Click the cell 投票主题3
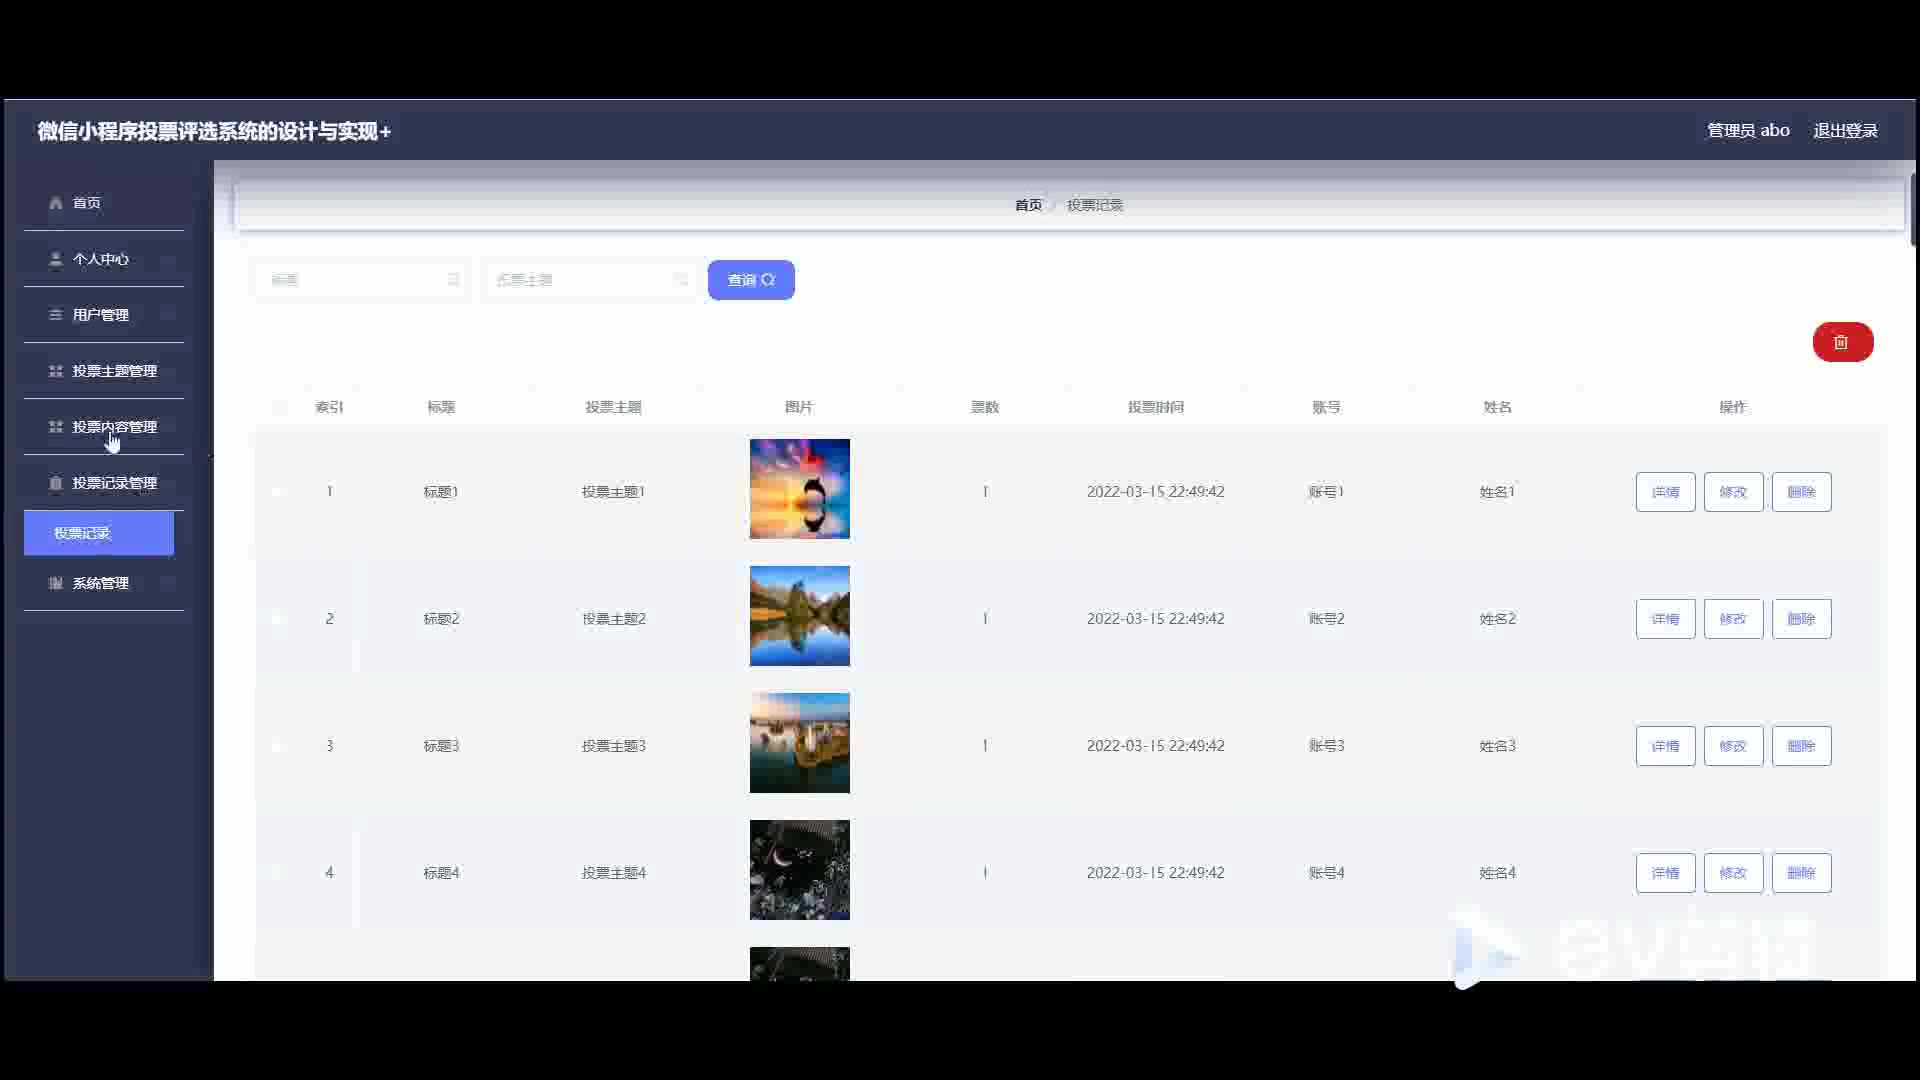The image size is (1920, 1080). [x=614, y=746]
